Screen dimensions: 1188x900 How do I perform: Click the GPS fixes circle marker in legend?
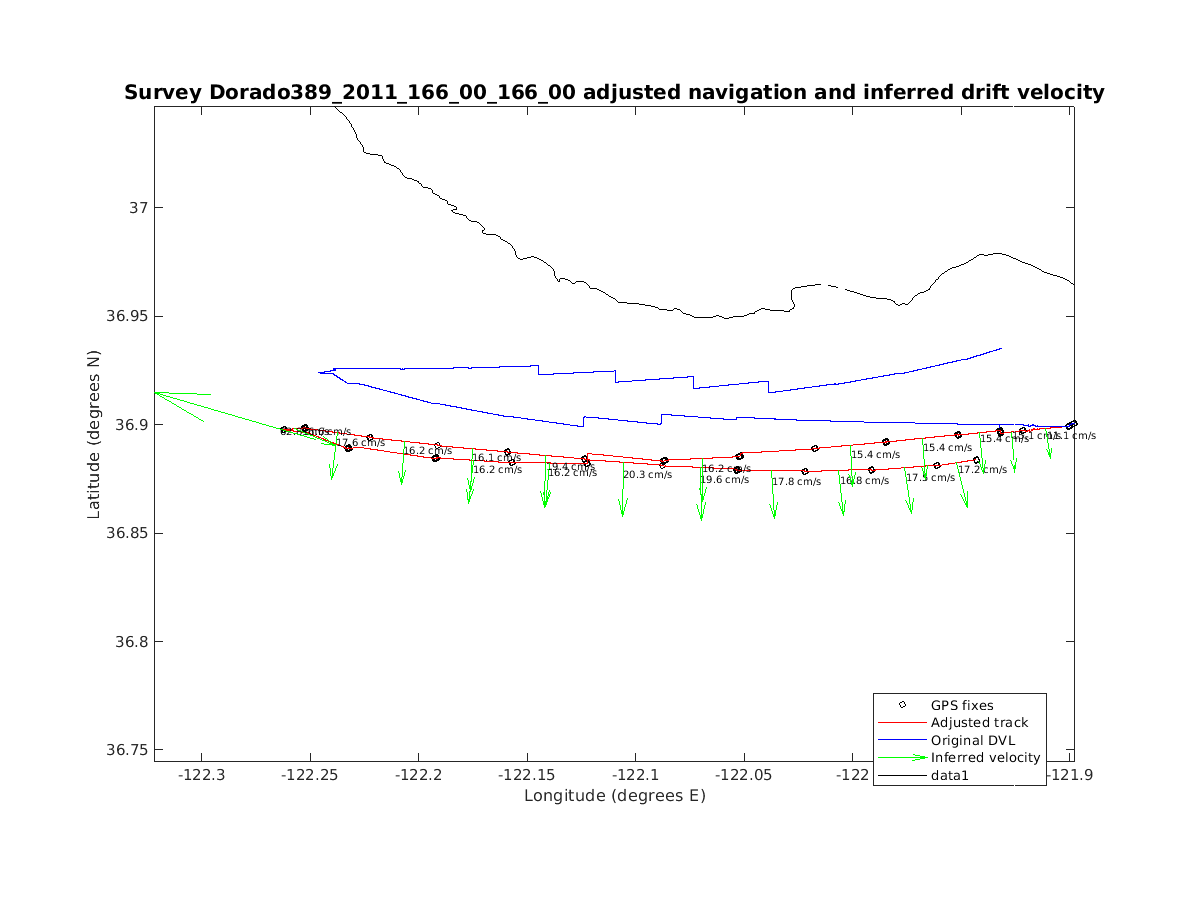coord(902,705)
